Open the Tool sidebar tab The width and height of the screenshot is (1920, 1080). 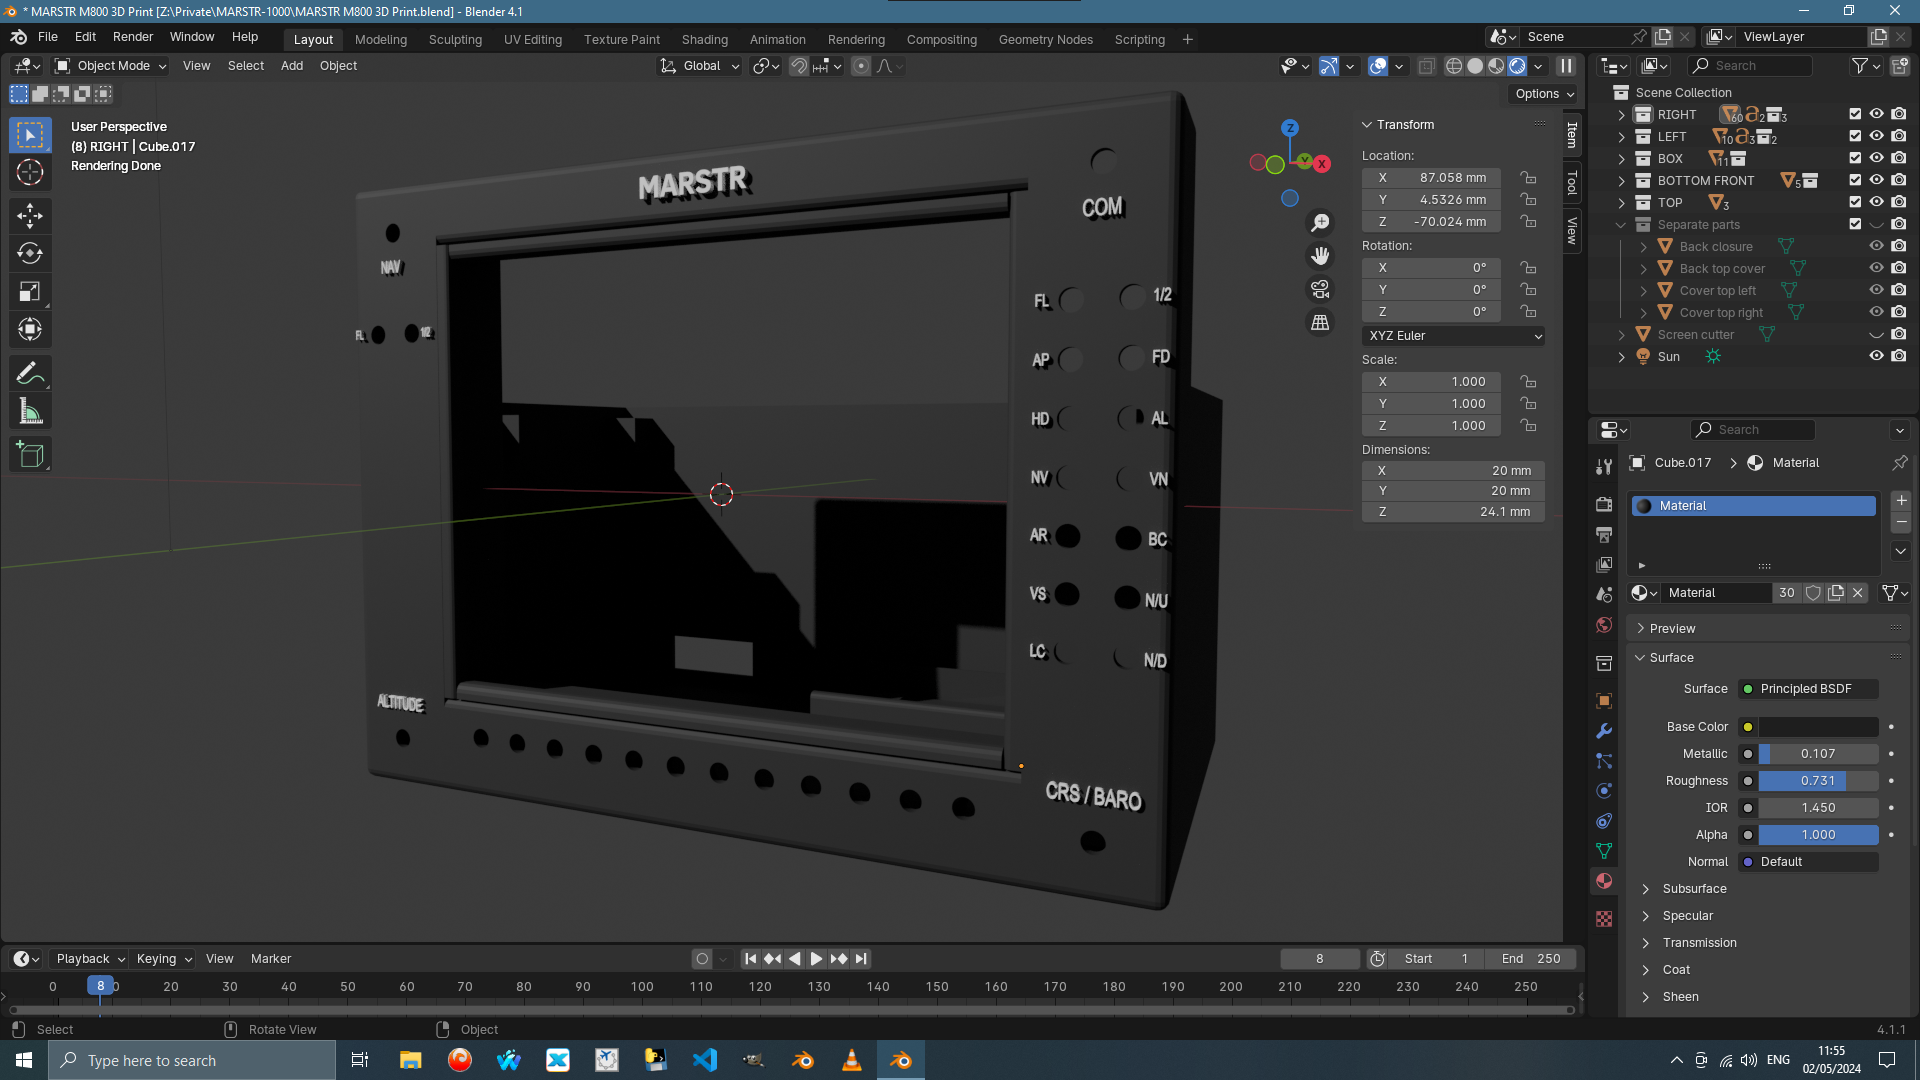(x=1572, y=183)
